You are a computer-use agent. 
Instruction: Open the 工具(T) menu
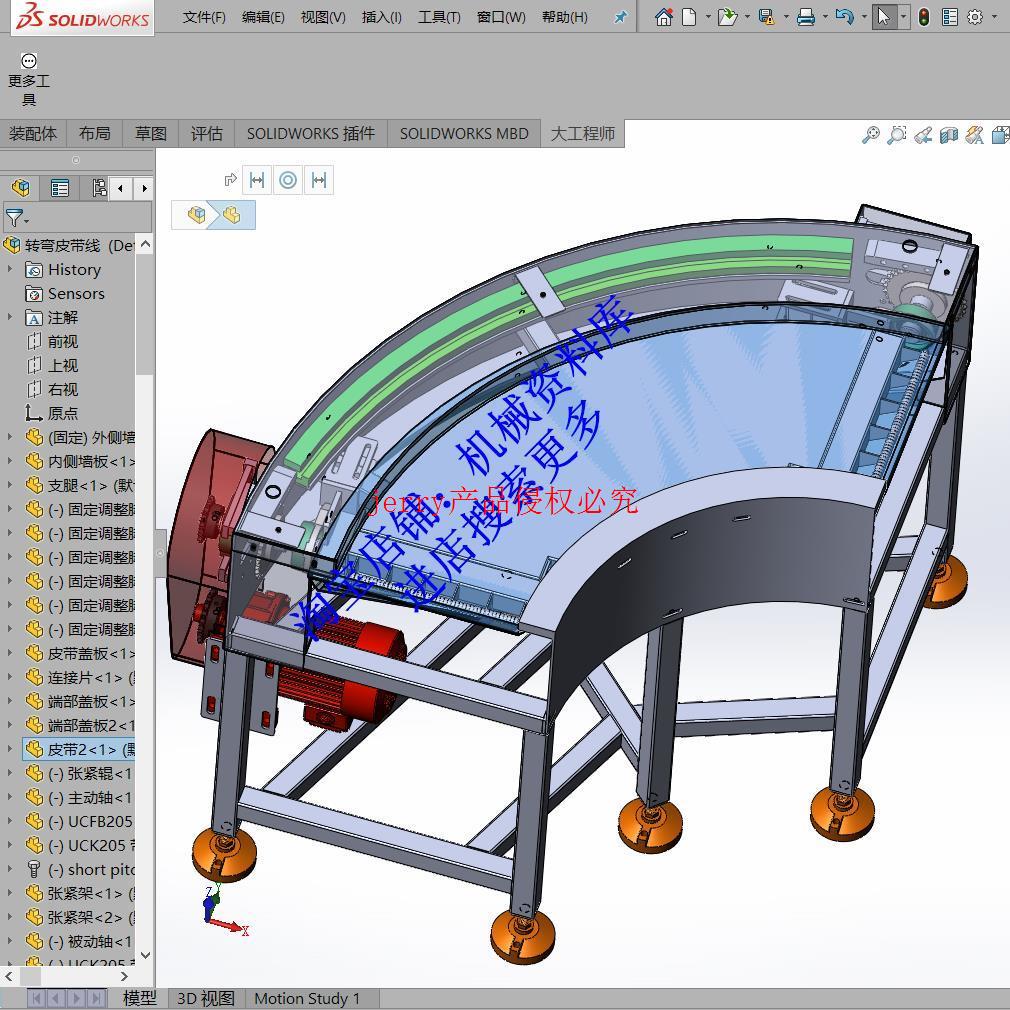(439, 17)
